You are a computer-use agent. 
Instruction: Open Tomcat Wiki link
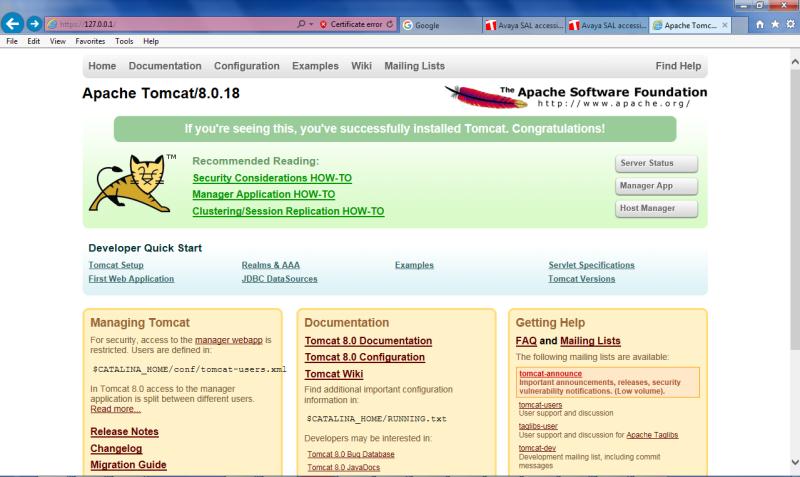pos(334,374)
